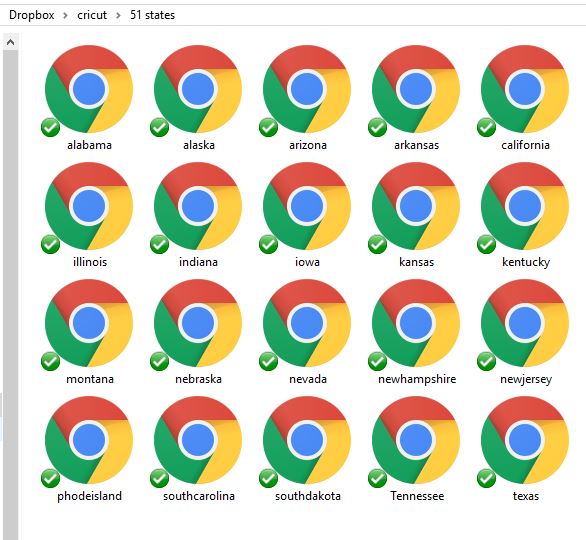Click the southcarolina file name label
The height and width of the screenshot is (540, 586).
[199, 496]
